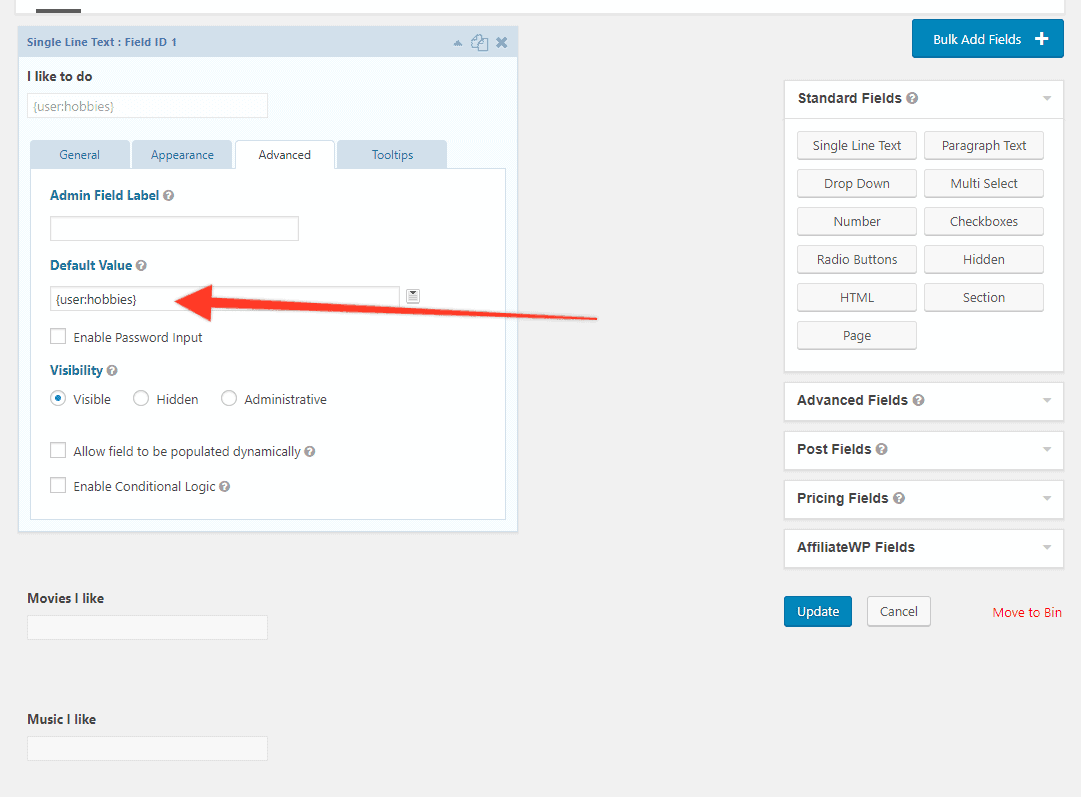Show help for populate dynamically option
The width and height of the screenshot is (1081, 797).
tap(310, 452)
